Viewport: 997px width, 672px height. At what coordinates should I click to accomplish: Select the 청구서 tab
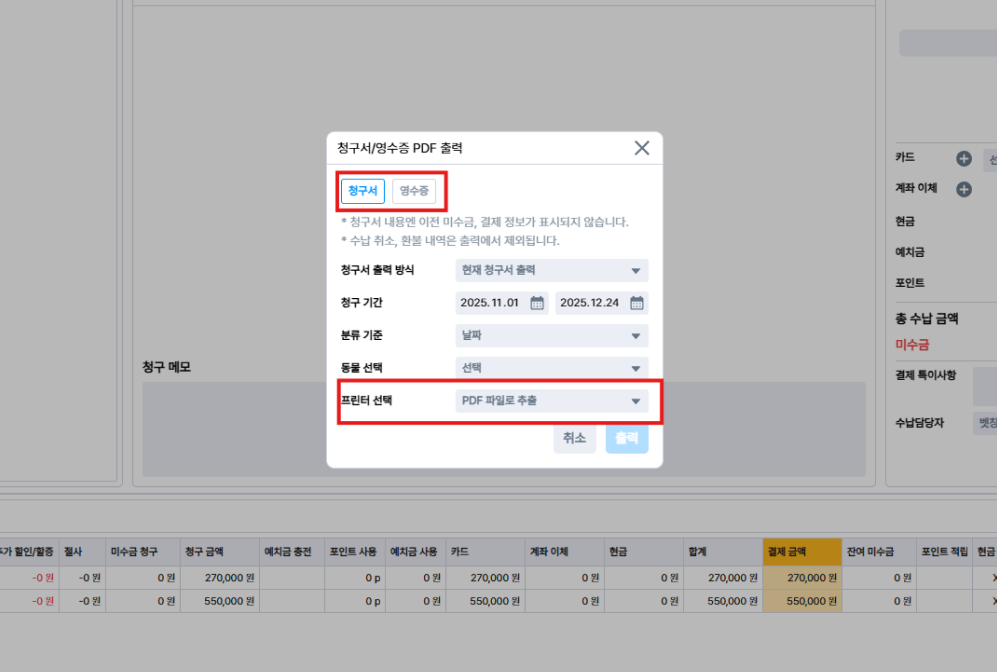click(x=363, y=191)
